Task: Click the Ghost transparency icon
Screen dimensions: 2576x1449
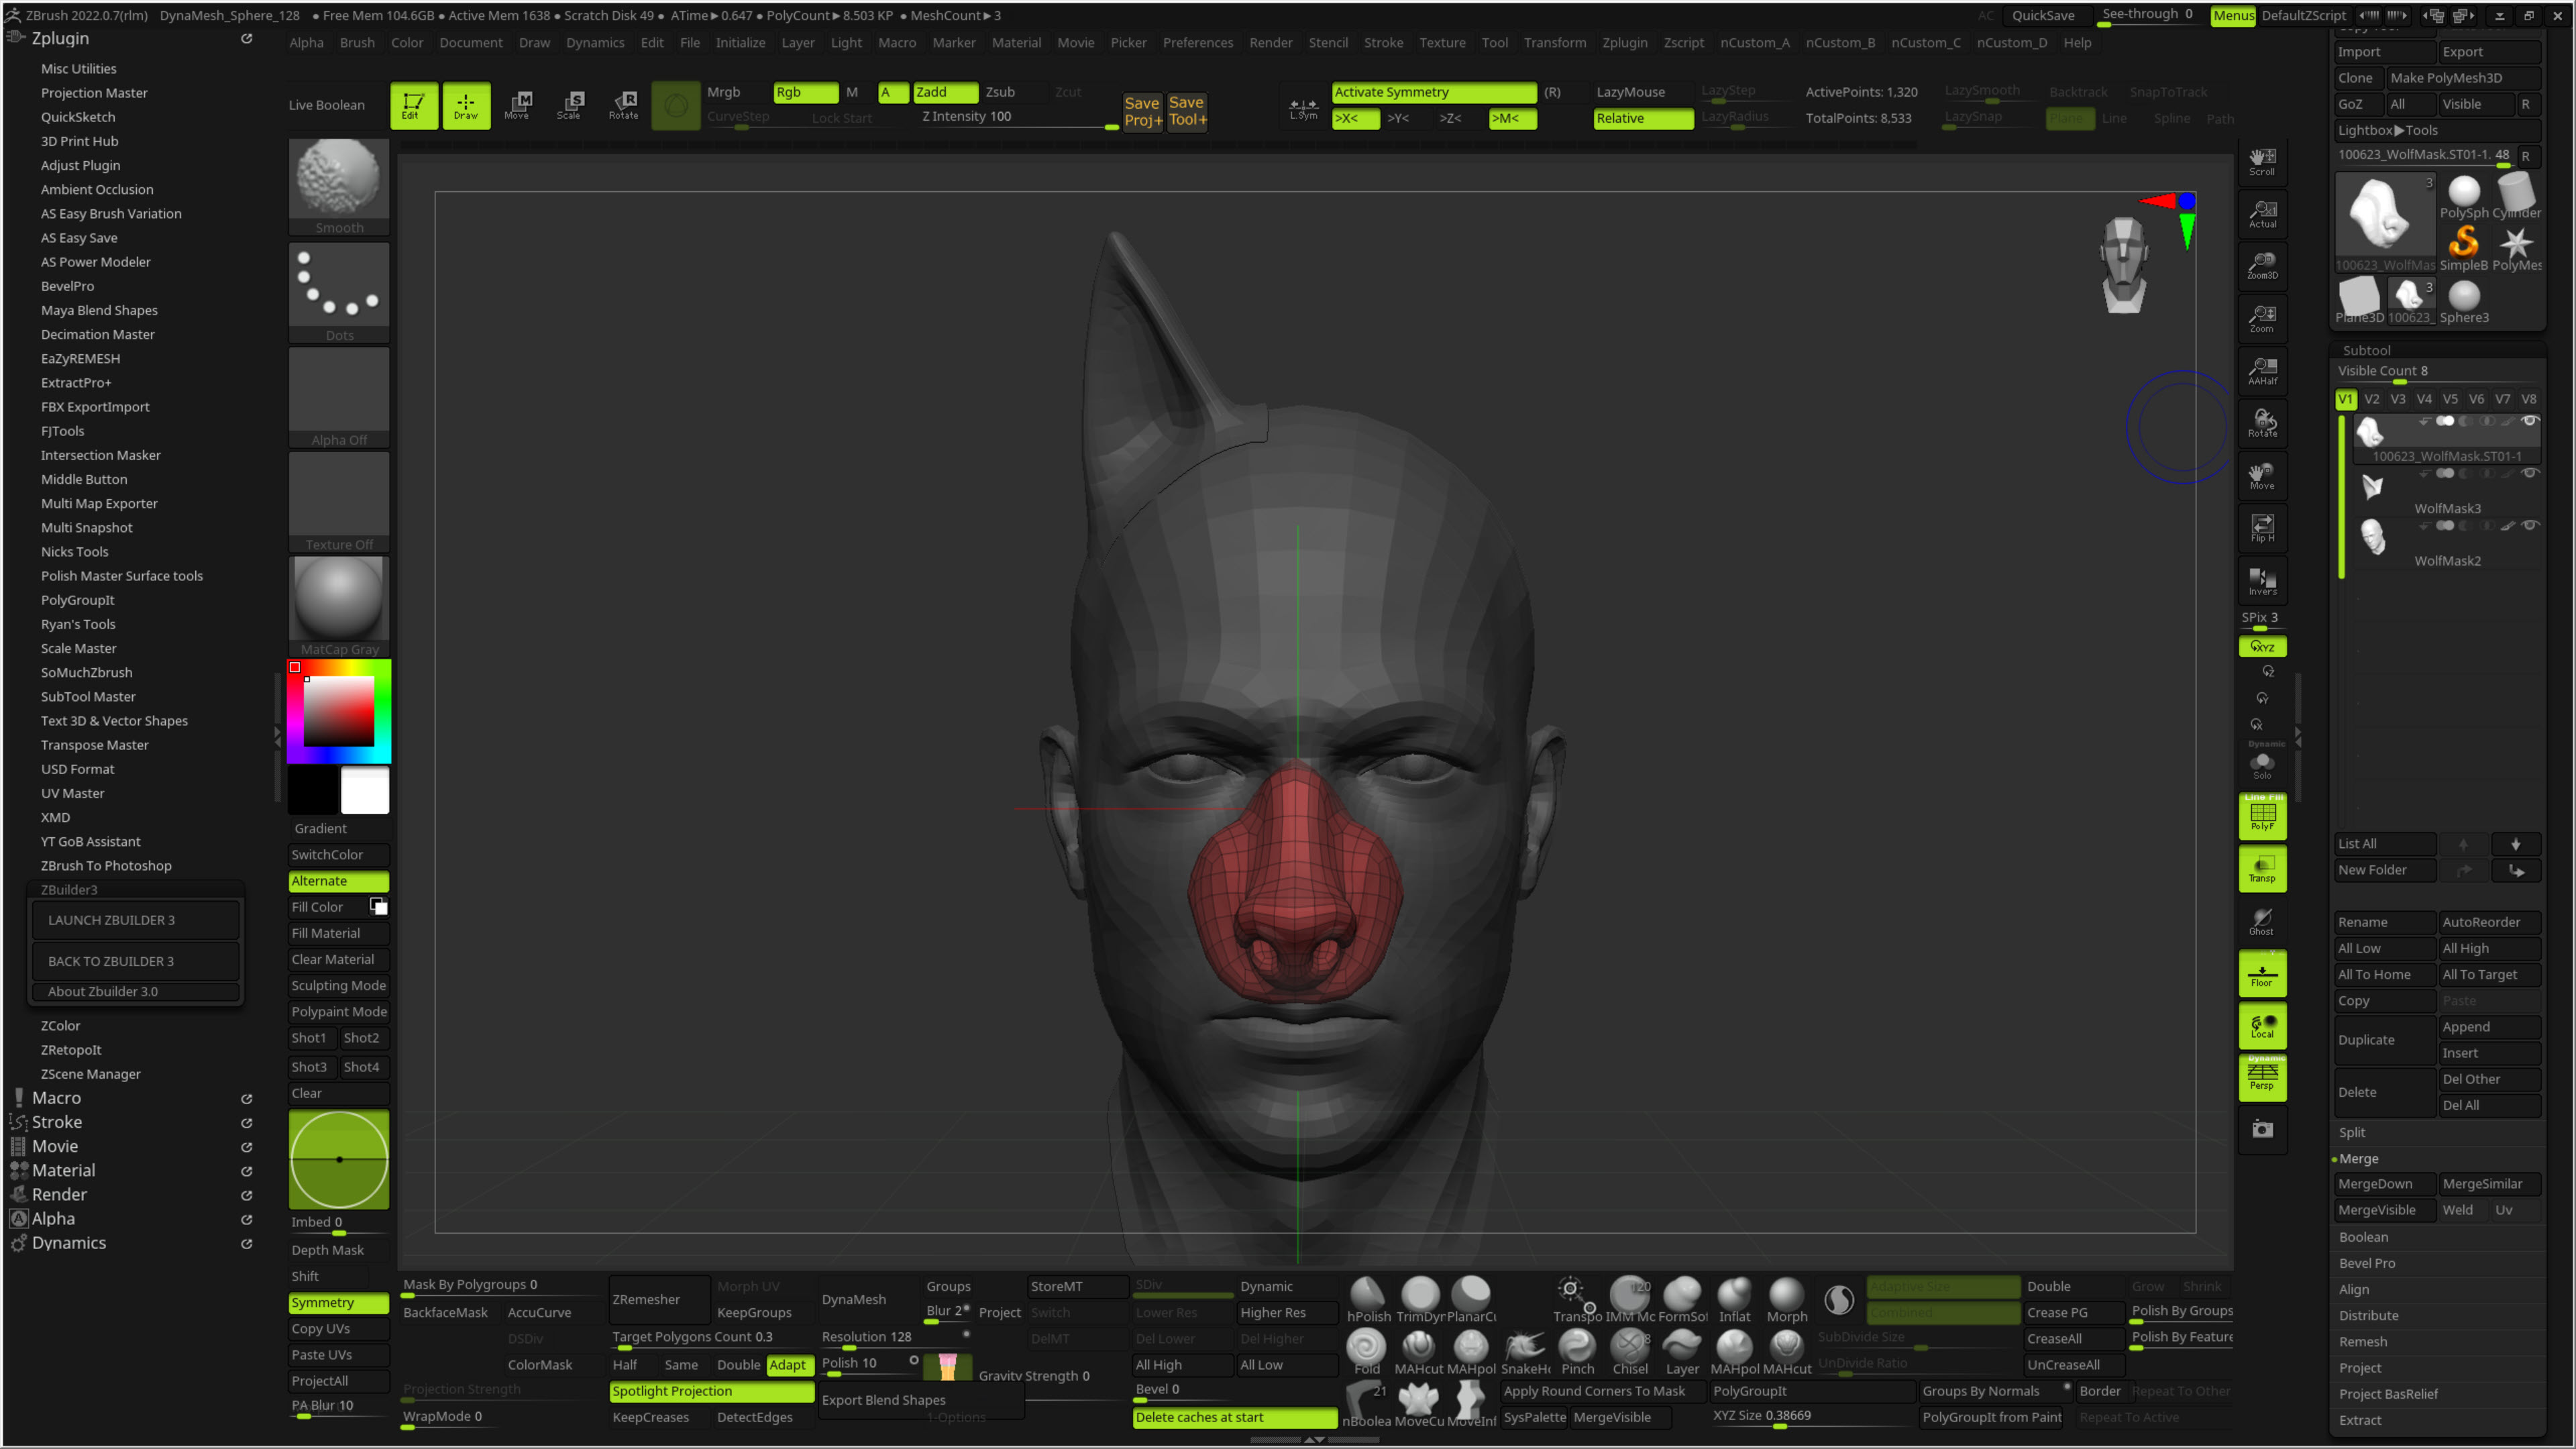Action: [x=2262, y=921]
